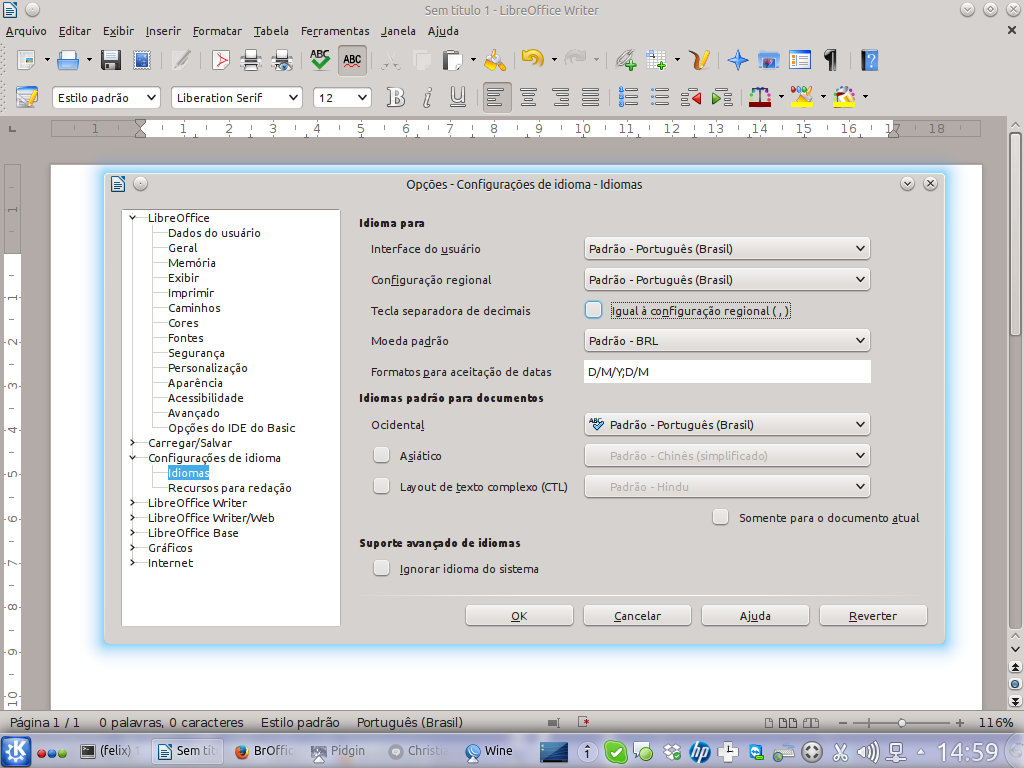
Task: Click the volume speaker tray icon
Action: pyautogui.click(x=868, y=752)
